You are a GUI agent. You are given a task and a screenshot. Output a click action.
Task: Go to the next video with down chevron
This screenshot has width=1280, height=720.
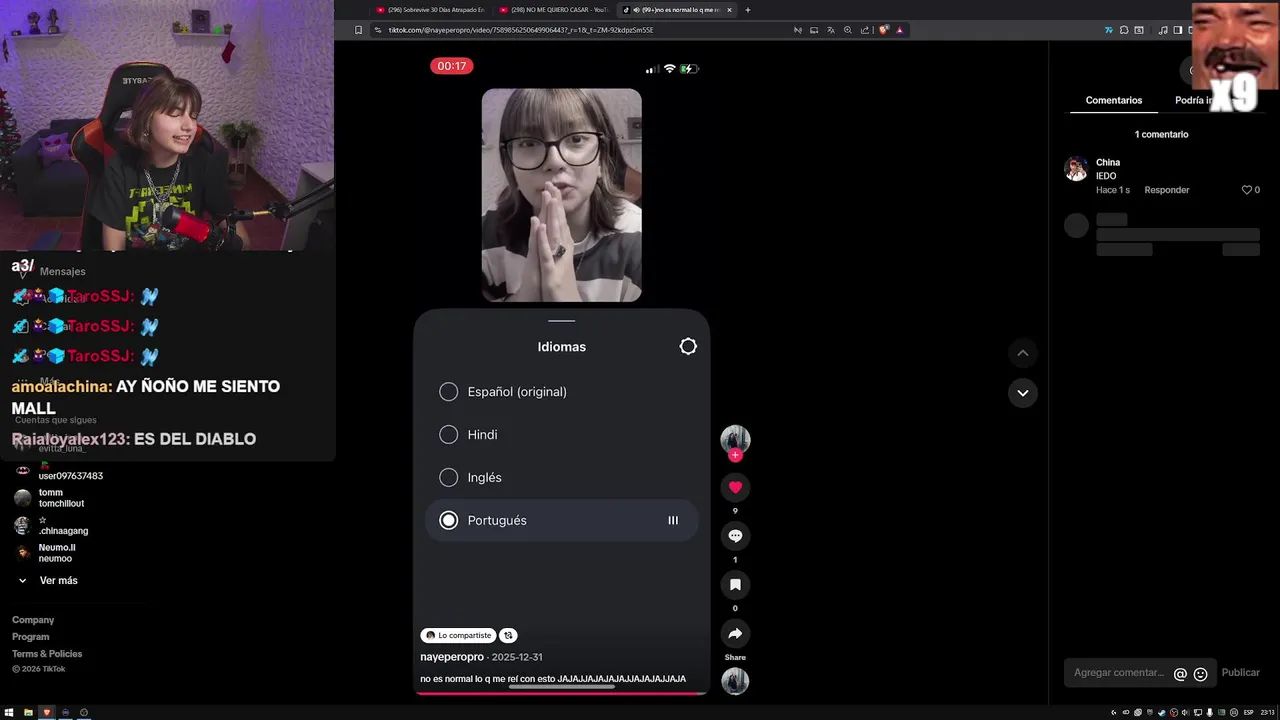coord(1022,393)
